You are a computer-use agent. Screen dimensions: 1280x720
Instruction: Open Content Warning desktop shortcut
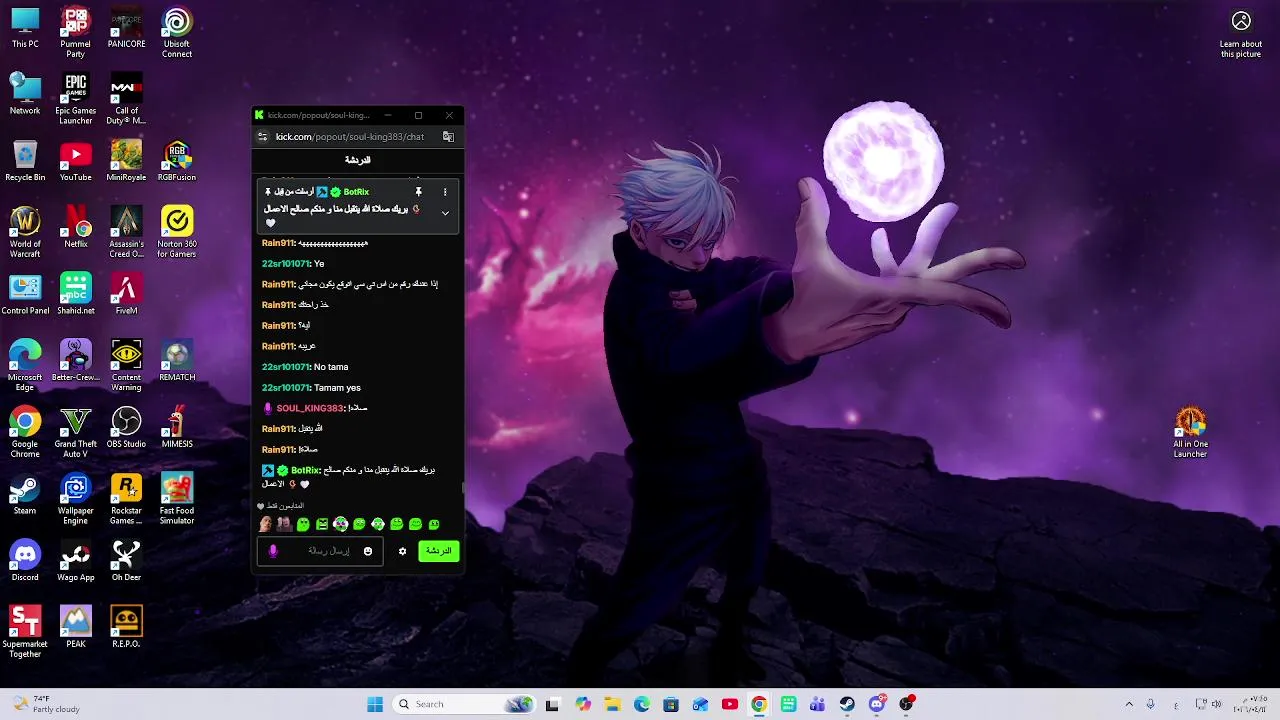coord(126,366)
